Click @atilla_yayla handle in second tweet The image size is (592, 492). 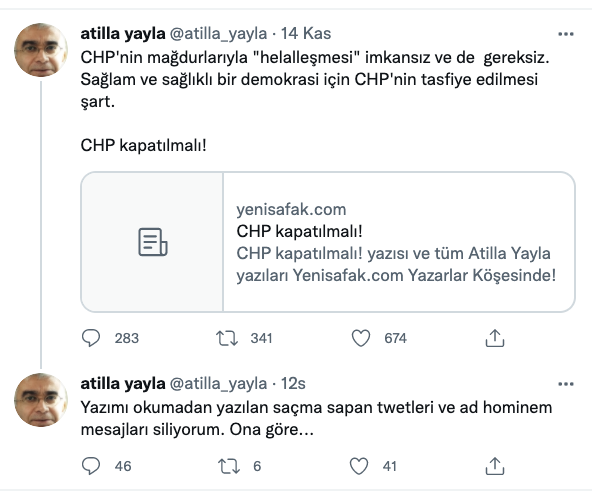coord(218,384)
